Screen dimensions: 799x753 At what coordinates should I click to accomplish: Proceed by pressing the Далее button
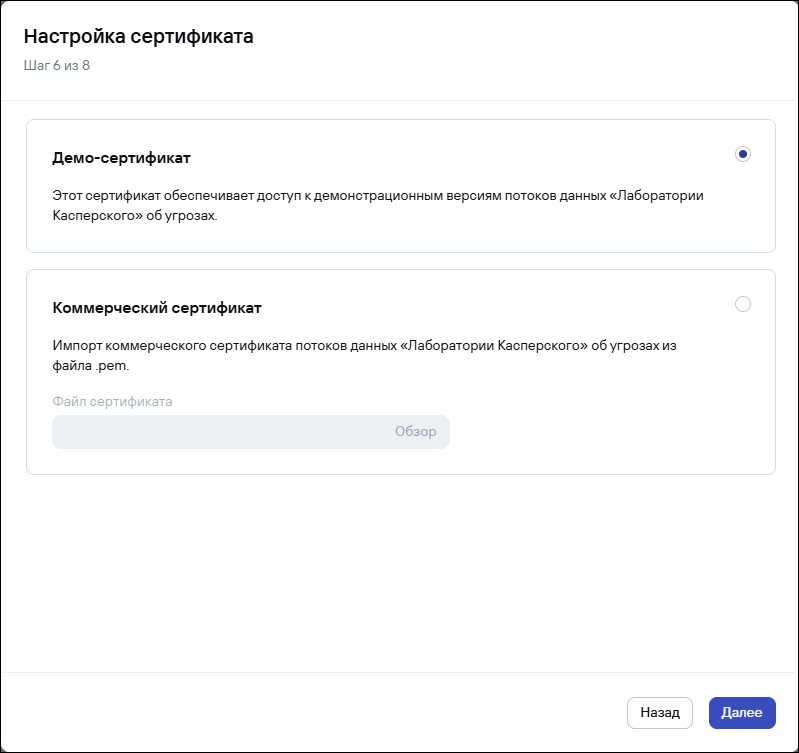pos(742,713)
